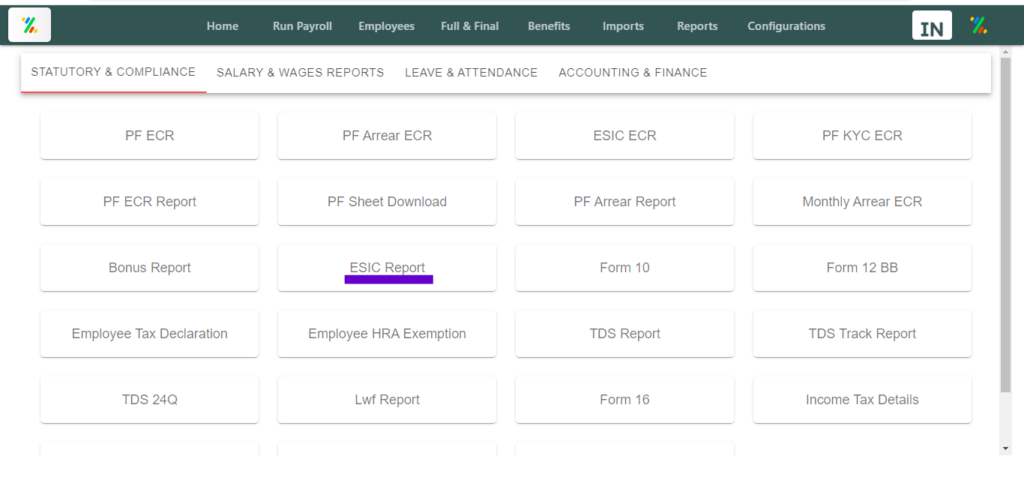Open the TDS Track Report card
Screen dimensions: 1024x483
(x=862, y=334)
